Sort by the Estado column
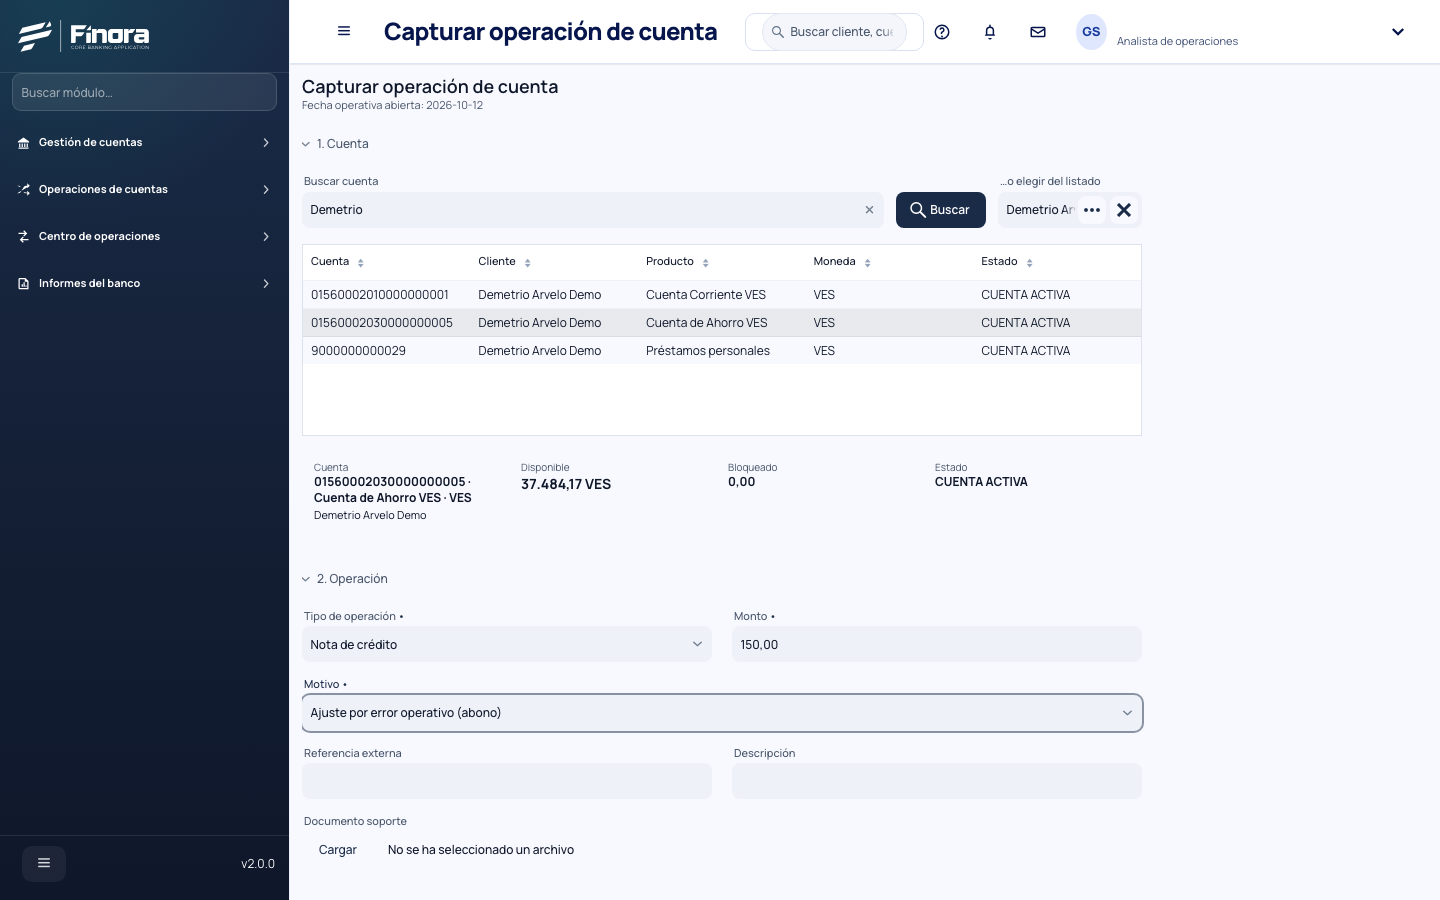This screenshot has width=1440, height=900. [1030, 263]
